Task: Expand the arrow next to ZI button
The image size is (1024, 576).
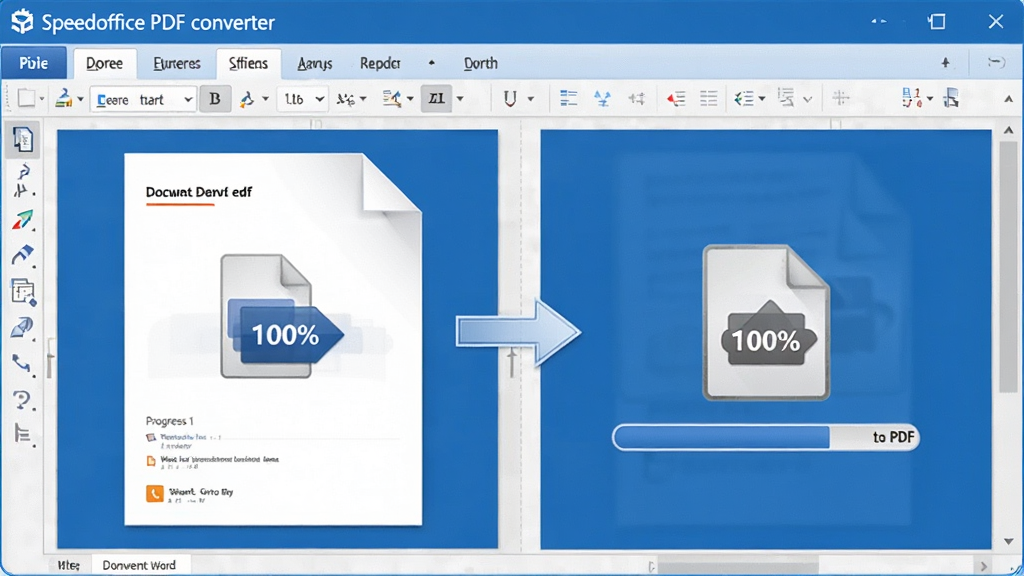Action: tap(460, 99)
